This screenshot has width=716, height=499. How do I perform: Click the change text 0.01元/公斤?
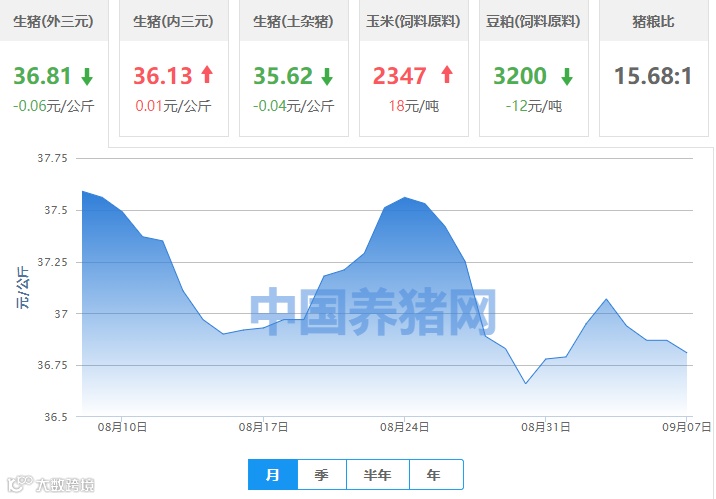coord(174,106)
